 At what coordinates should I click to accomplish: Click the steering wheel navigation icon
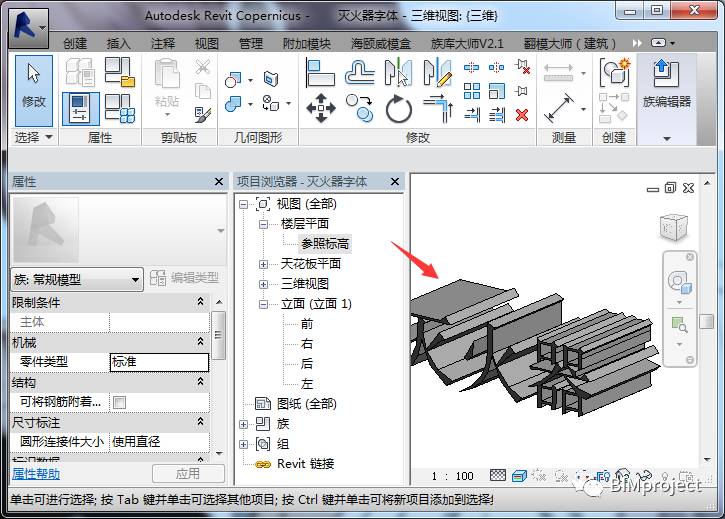coord(679,283)
